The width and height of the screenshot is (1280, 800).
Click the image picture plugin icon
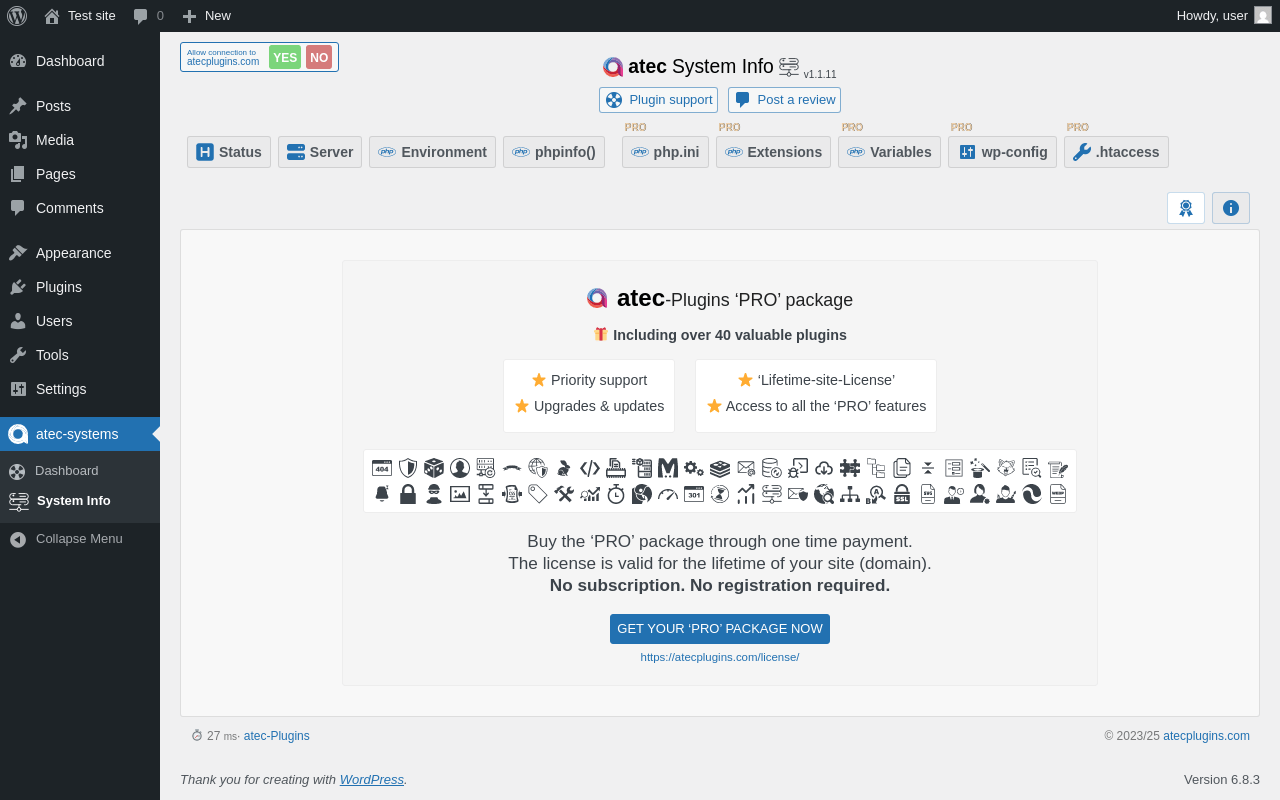click(460, 494)
